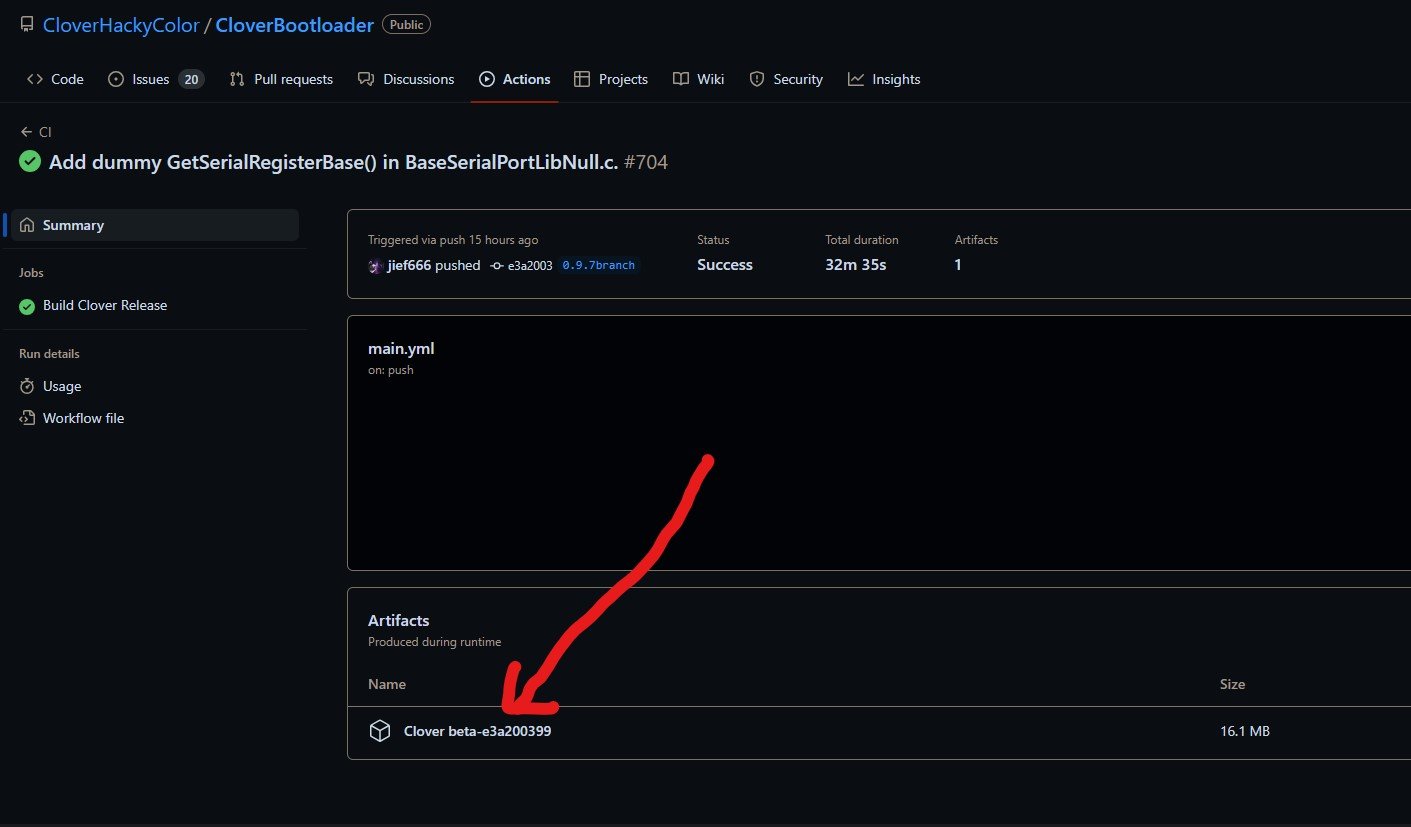Select the Actions tab
Screen dimensions: 1411x827
pyautogui.click(x=515, y=79)
